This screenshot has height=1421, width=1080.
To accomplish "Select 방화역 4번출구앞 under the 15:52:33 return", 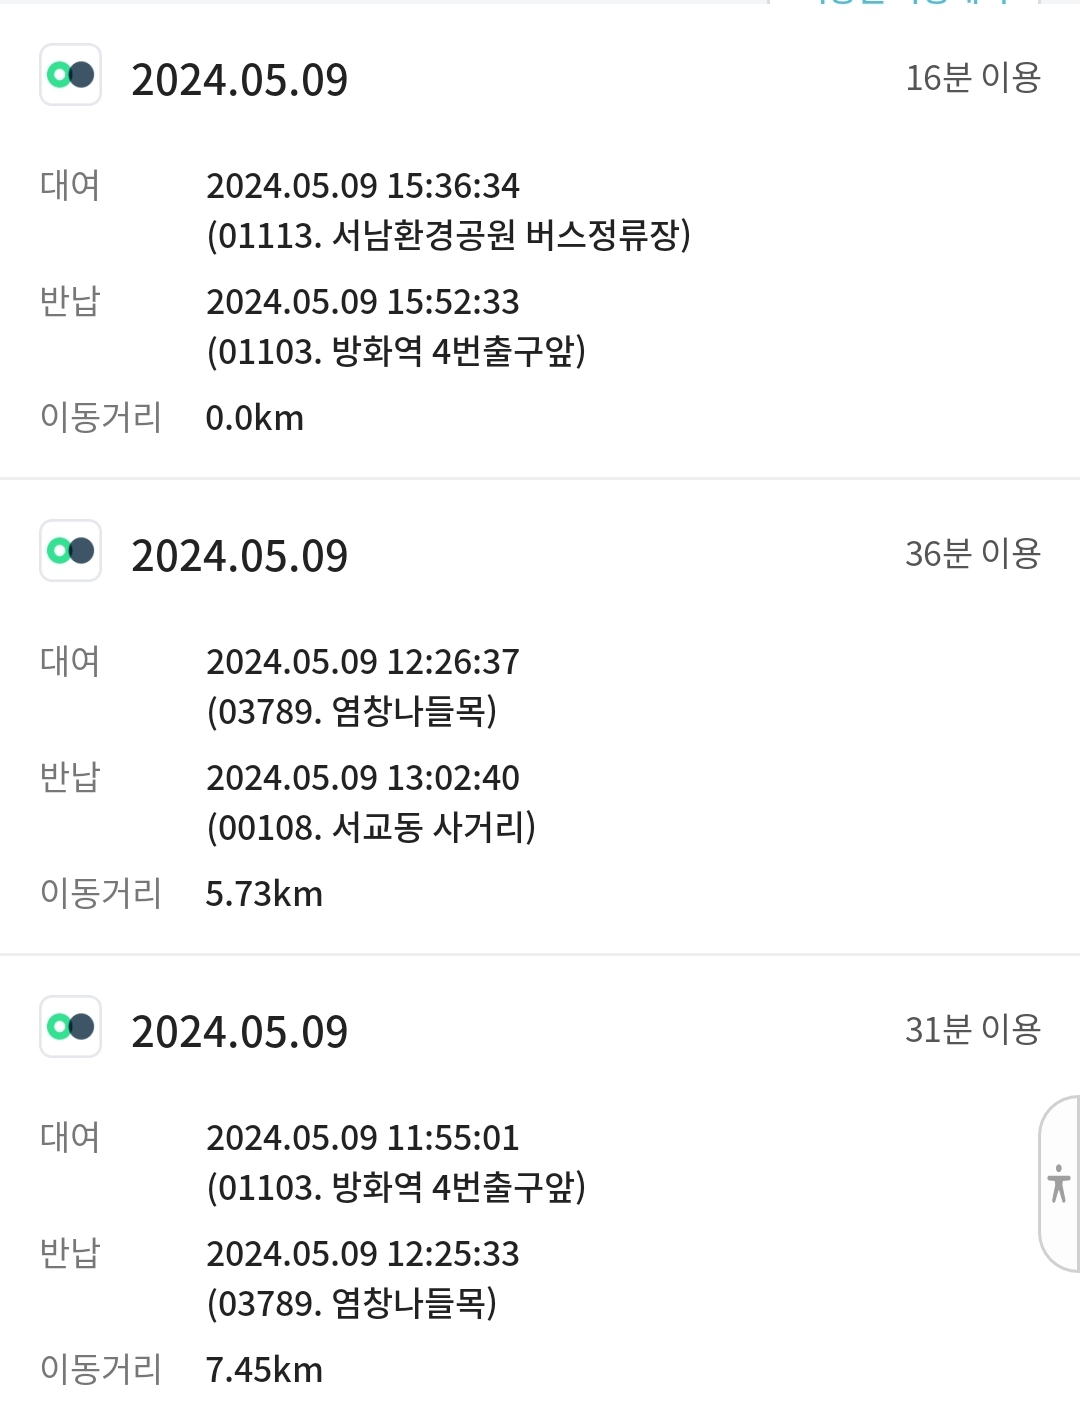I will [x=396, y=352].
